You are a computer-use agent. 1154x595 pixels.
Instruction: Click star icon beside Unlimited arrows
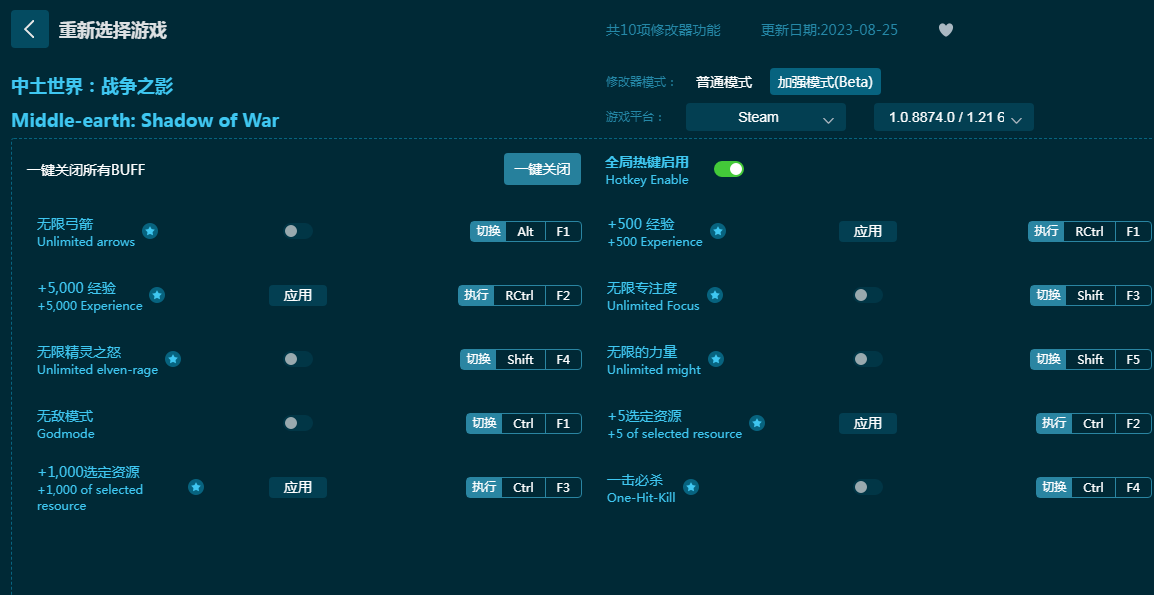tap(150, 231)
